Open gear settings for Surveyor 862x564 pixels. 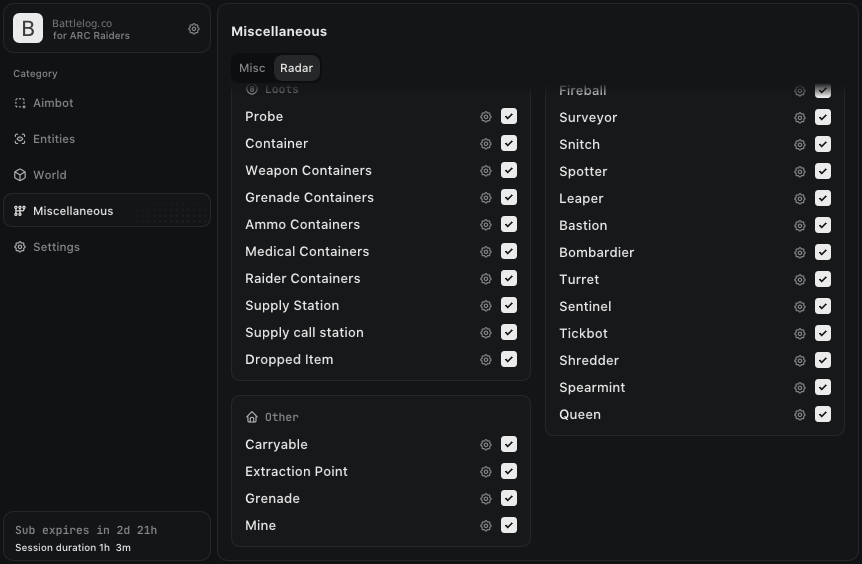click(x=799, y=118)
